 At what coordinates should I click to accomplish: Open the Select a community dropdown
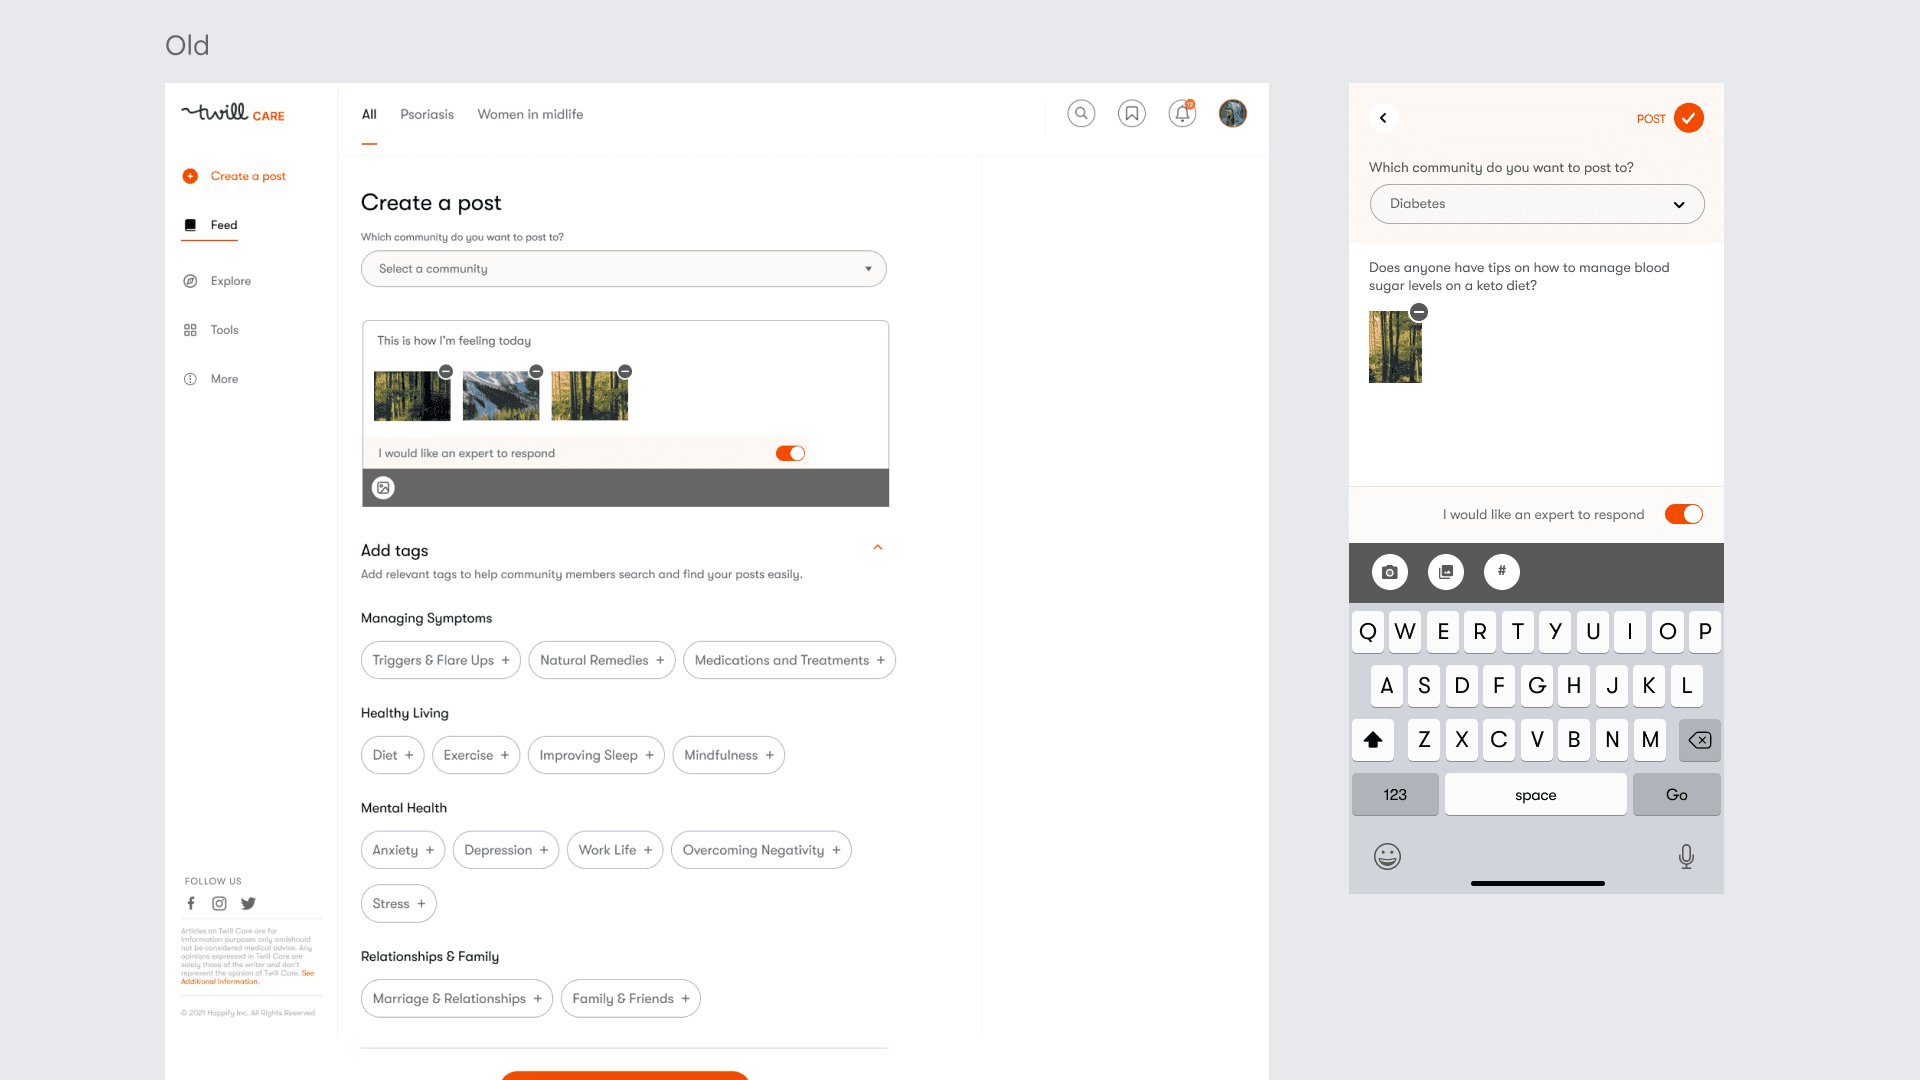point(623,269)
